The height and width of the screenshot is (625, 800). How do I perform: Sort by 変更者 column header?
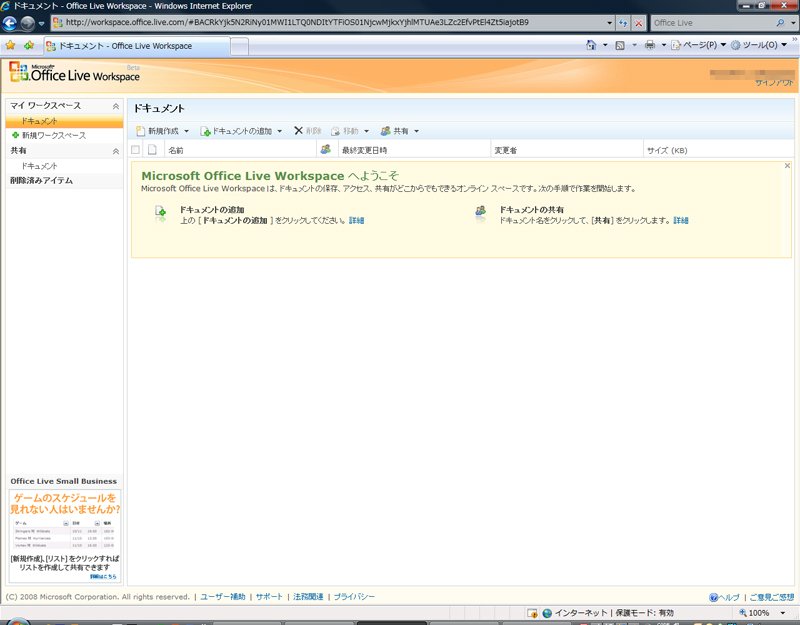[506, 151]
